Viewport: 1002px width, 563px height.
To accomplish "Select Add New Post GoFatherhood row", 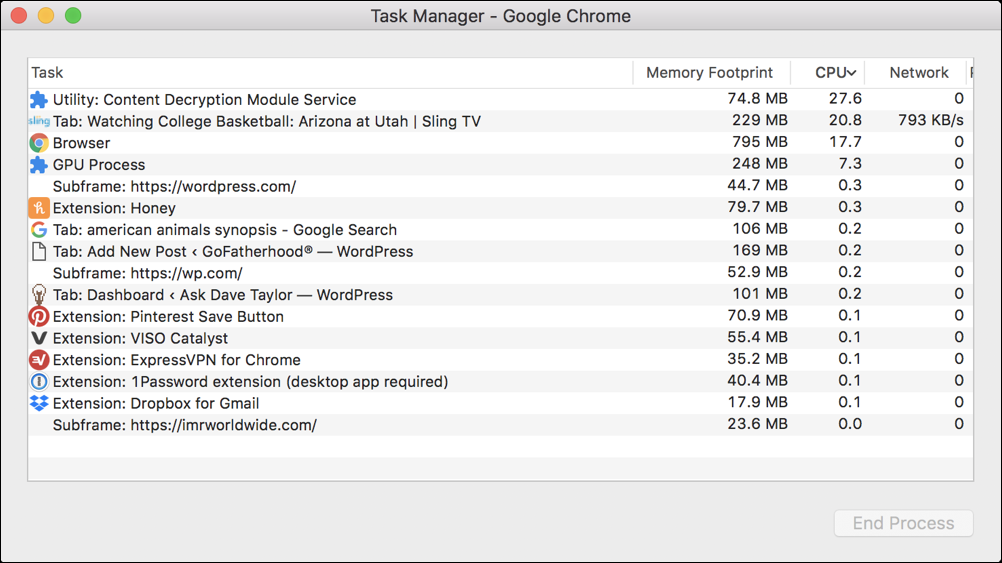I will (x=500, y=252).
